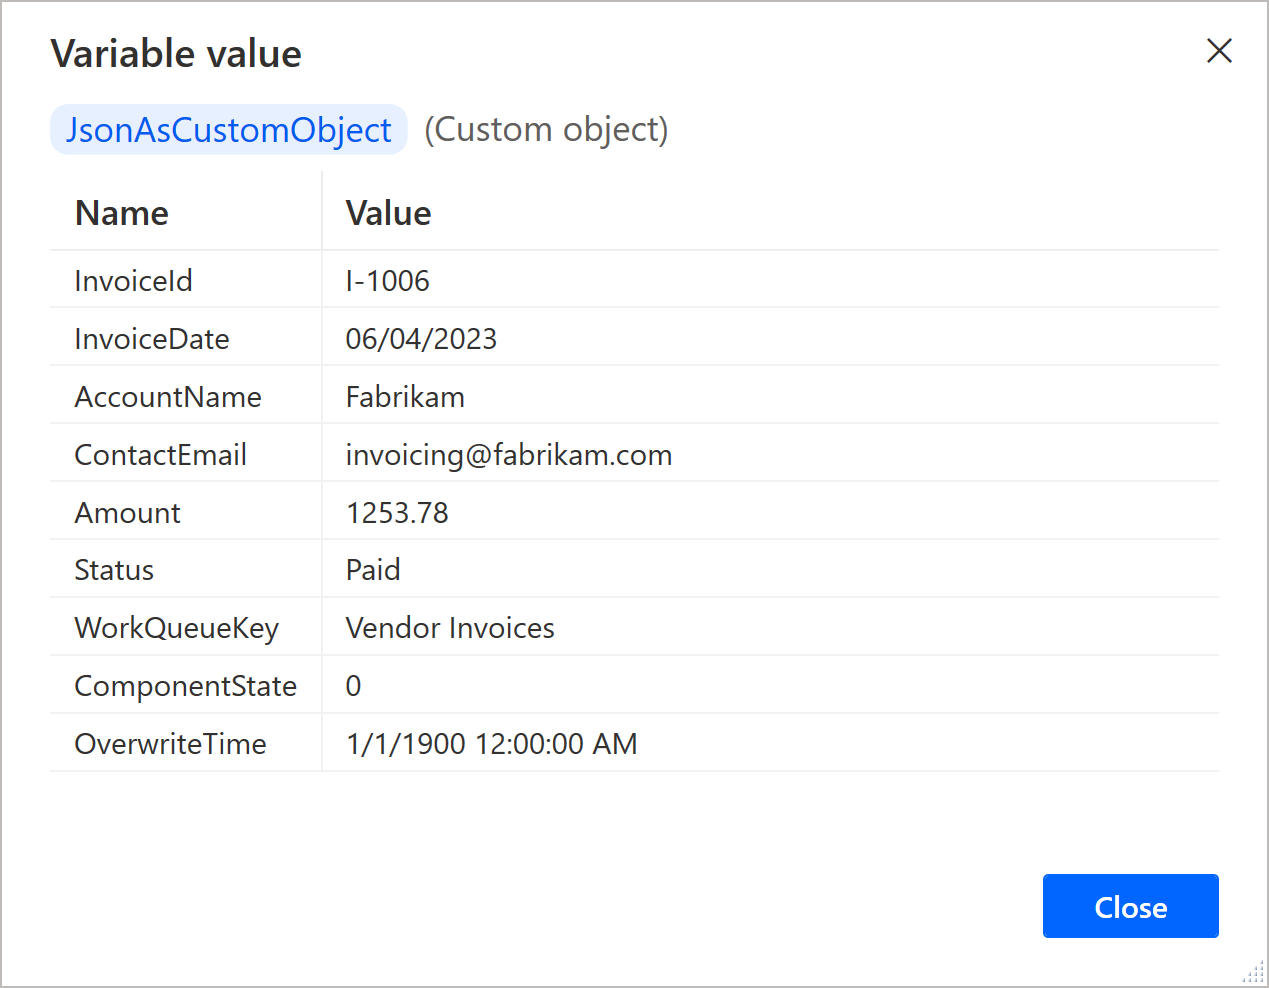1269x988 pixels.
Task: Close the dialog with the X icon
Action: (x=1219, y=51)
